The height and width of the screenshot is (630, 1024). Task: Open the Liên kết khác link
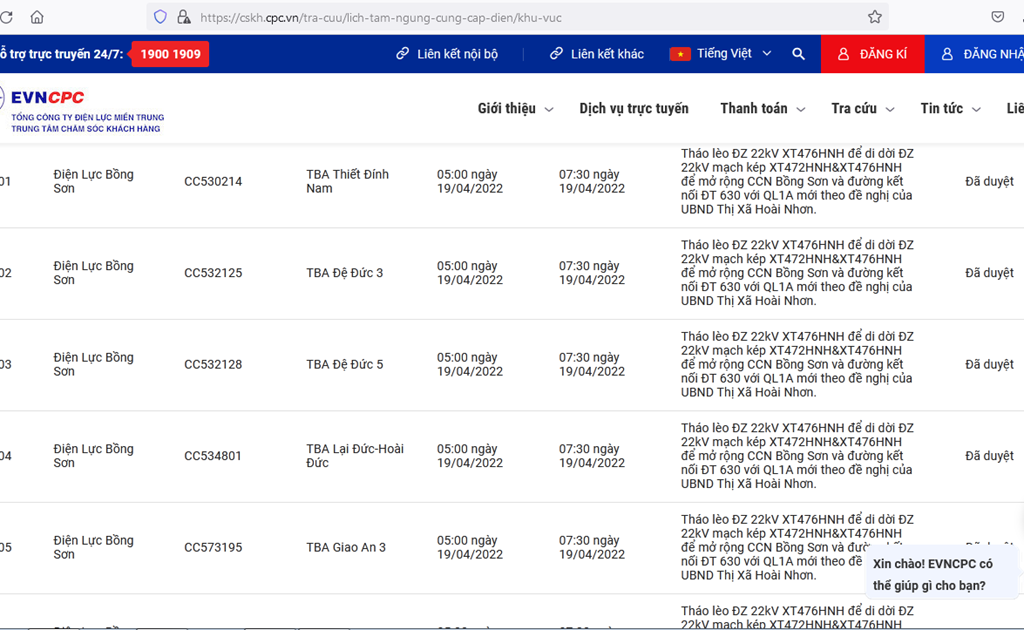coord(597,54)
